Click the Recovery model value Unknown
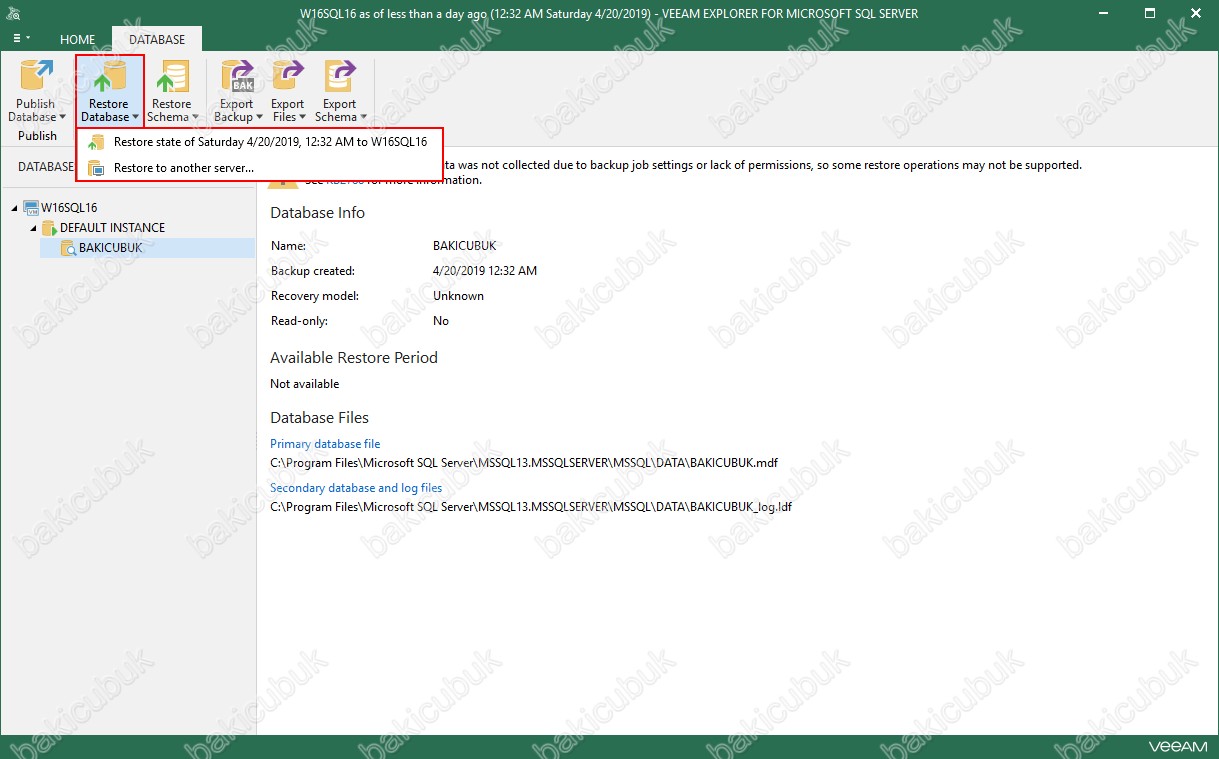 458,296
